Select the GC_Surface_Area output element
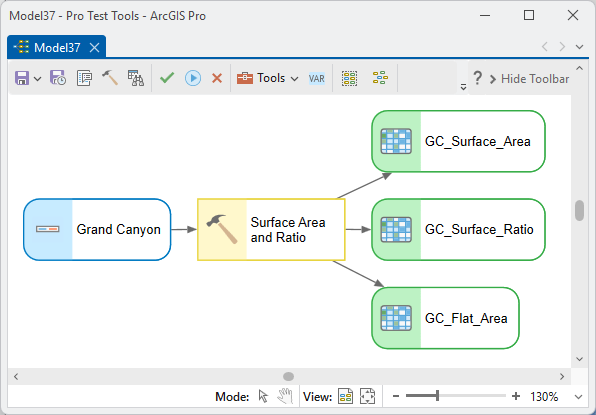The width and height of the screenshot is (596, 415). [x=458, y=141]
